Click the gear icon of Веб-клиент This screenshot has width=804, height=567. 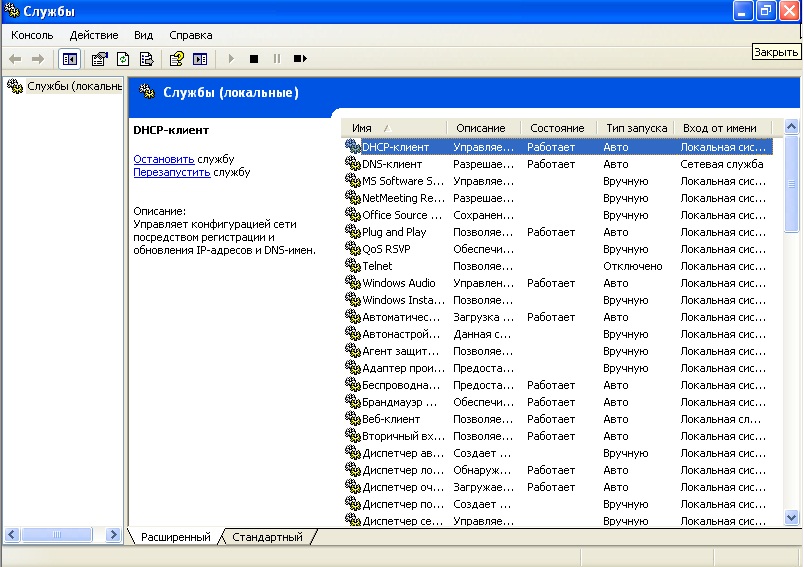353,419
